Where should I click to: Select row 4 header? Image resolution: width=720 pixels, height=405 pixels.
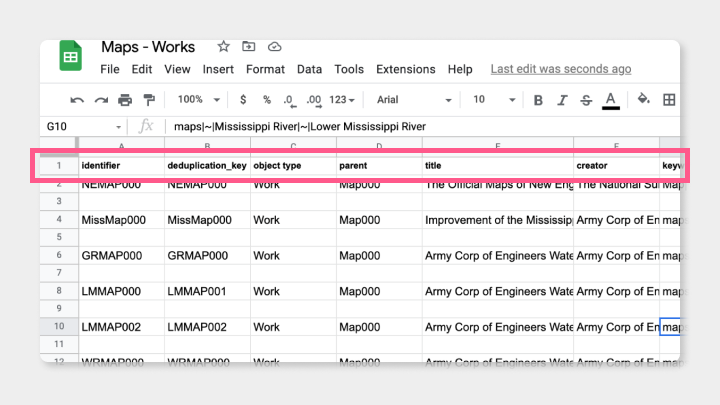59,219
